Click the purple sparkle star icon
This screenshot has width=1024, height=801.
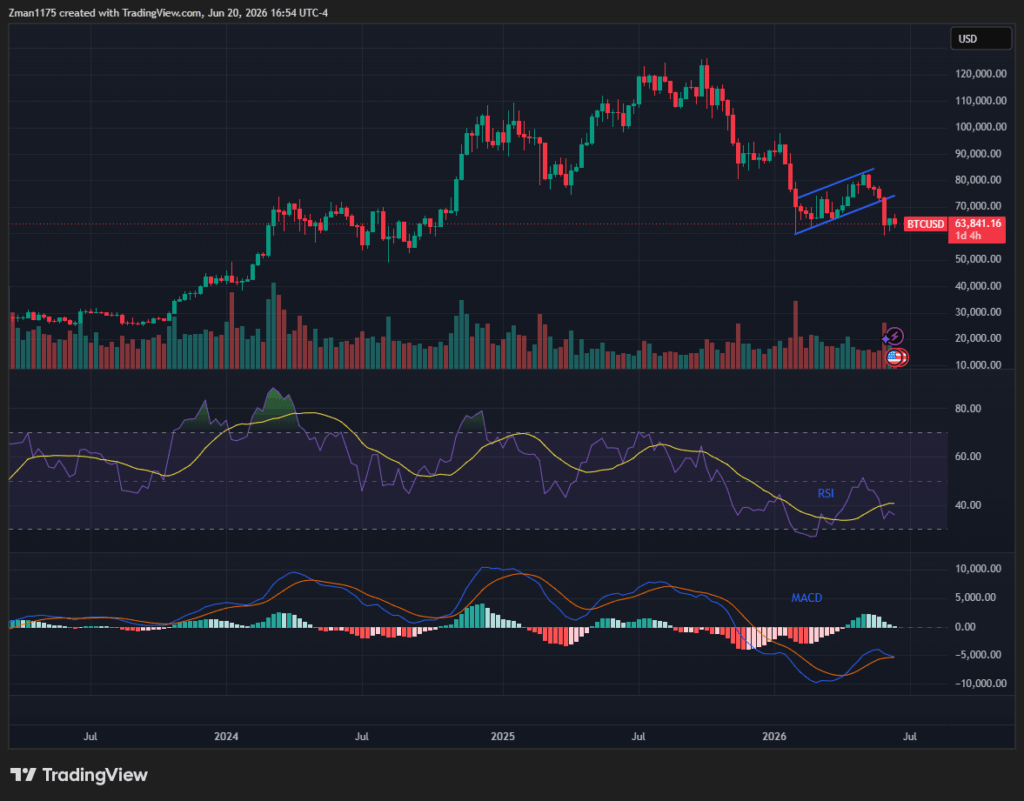click(886, 339)
